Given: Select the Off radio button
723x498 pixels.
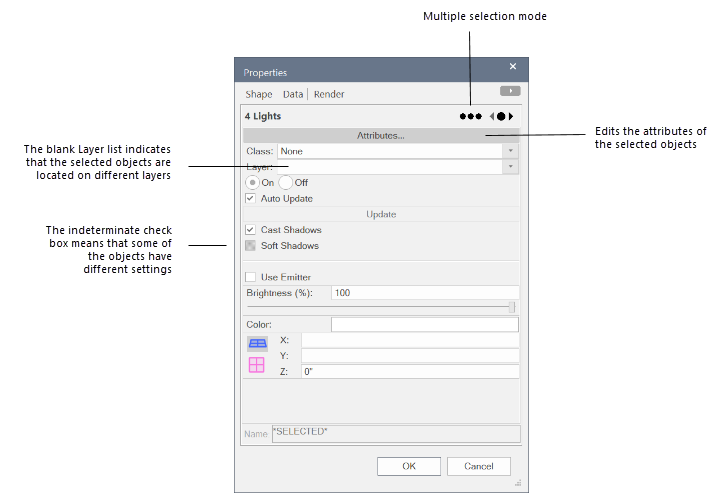Looking at the screenshot, I should tap(286, 183).
